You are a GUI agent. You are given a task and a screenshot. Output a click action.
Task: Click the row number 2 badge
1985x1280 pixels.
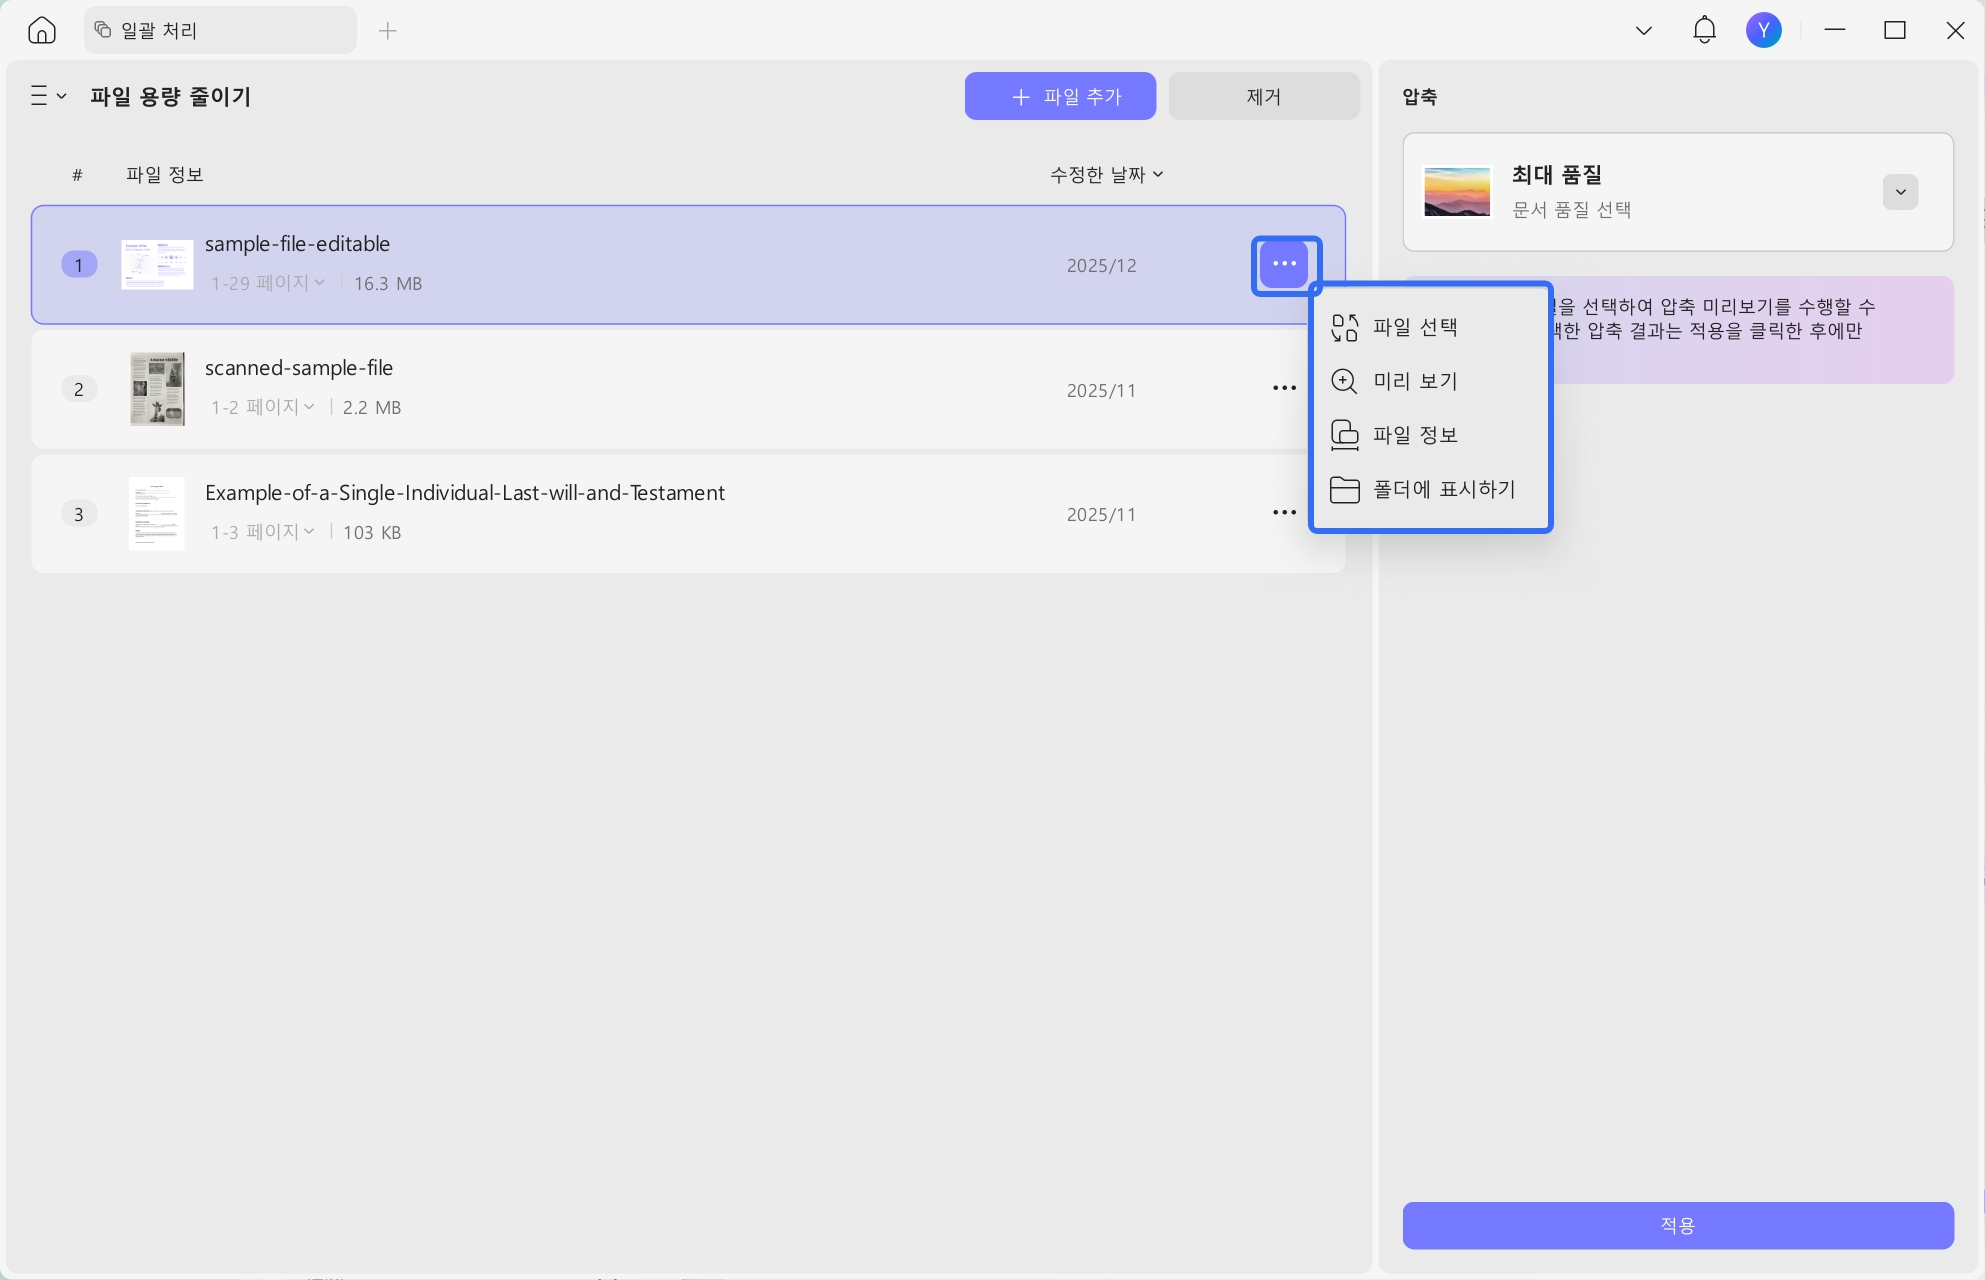79,389
